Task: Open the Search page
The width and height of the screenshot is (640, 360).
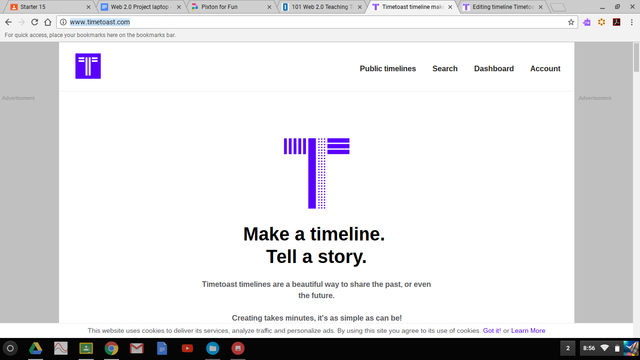Action: (x=445, y=69)
